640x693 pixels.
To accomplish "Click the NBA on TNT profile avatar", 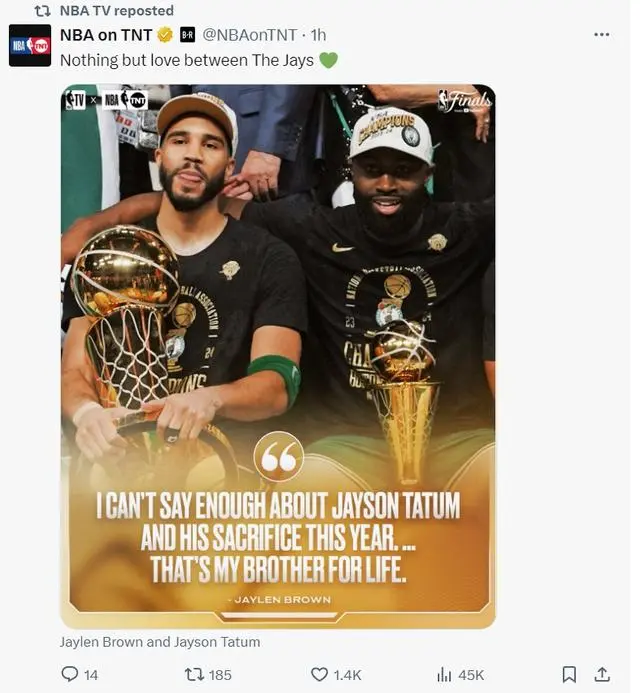I will [x=30, y=46].
